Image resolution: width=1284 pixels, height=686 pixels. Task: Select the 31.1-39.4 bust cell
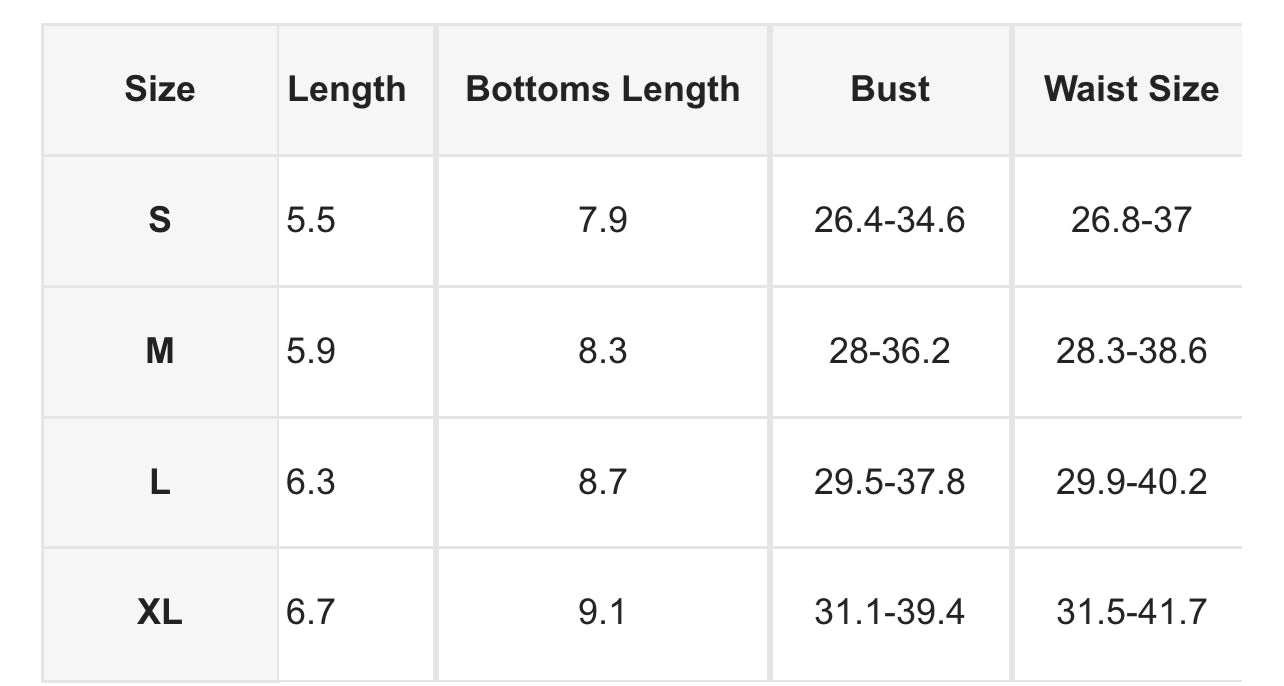coord(890,612)
